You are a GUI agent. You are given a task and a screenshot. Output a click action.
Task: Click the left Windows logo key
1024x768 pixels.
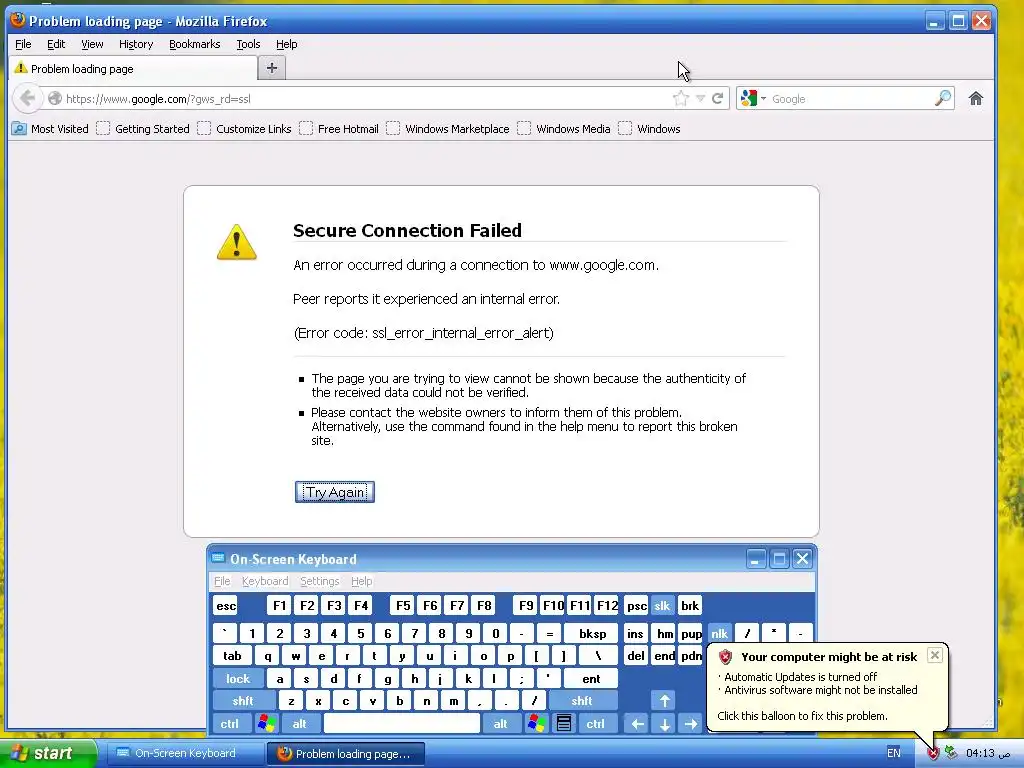[x=266, y=724]
